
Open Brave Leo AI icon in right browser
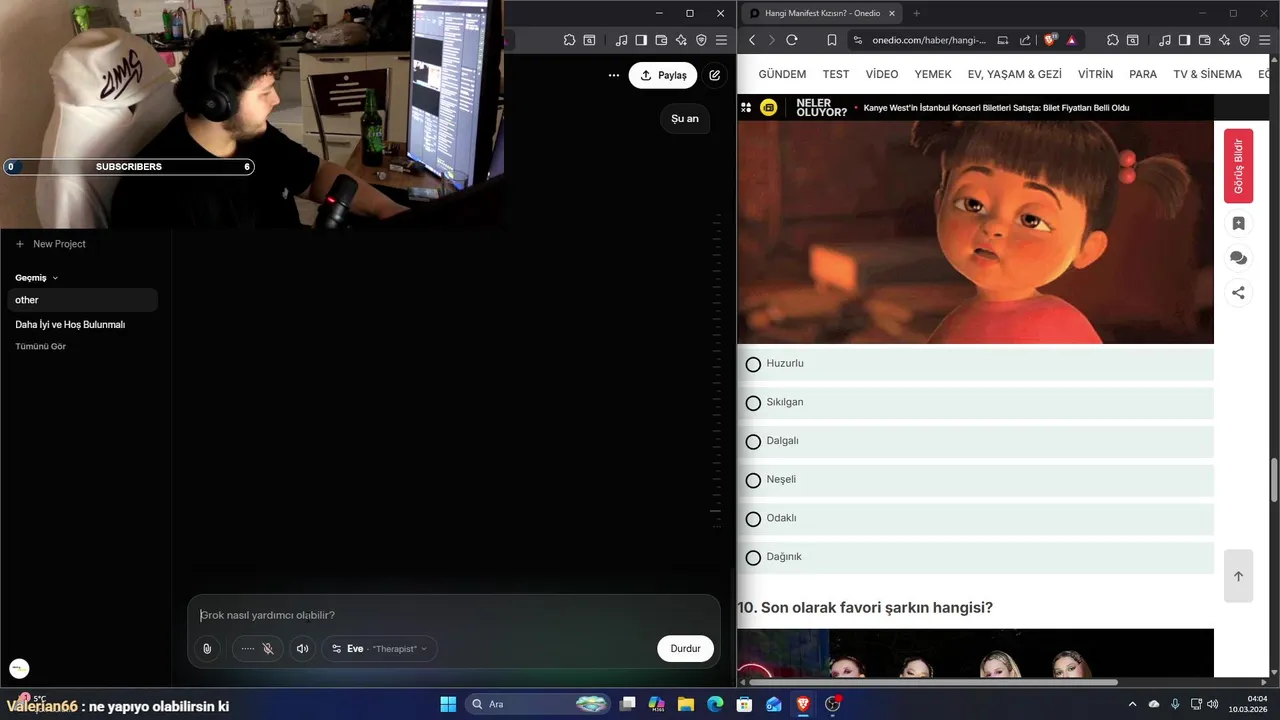click(1225, 40)
